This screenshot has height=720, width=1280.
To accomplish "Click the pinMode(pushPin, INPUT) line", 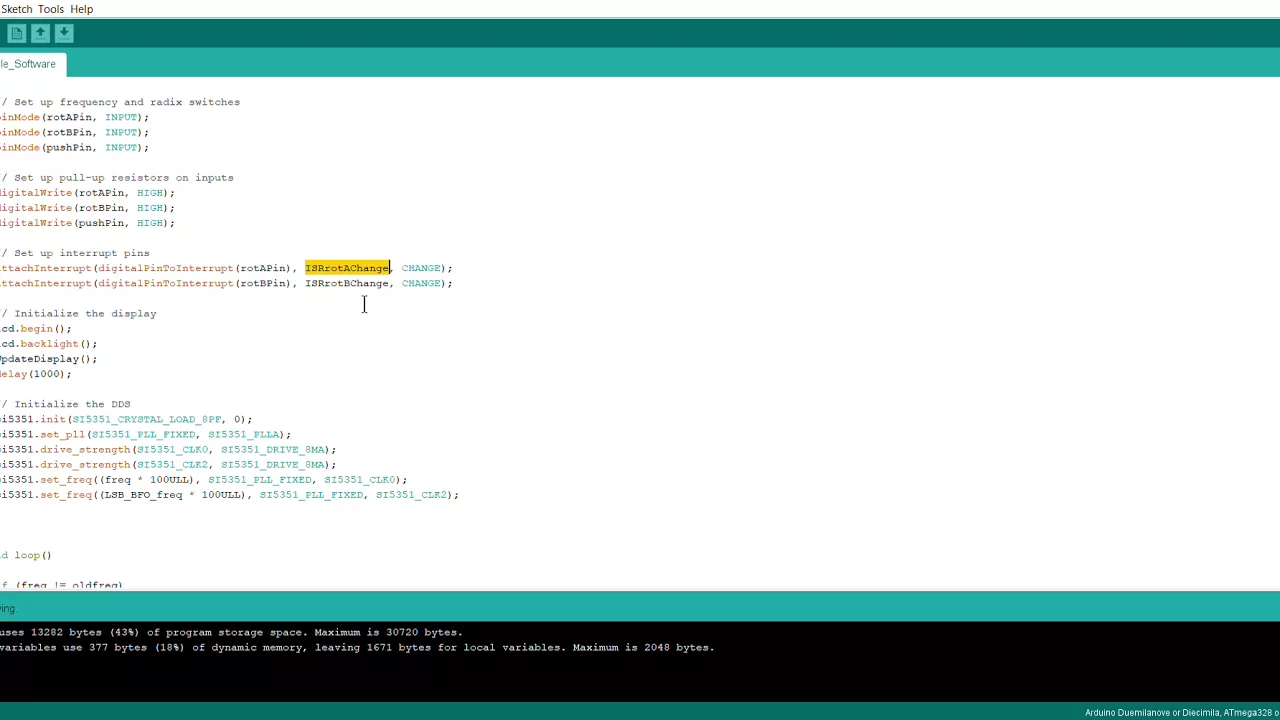I will click(75, 147).
